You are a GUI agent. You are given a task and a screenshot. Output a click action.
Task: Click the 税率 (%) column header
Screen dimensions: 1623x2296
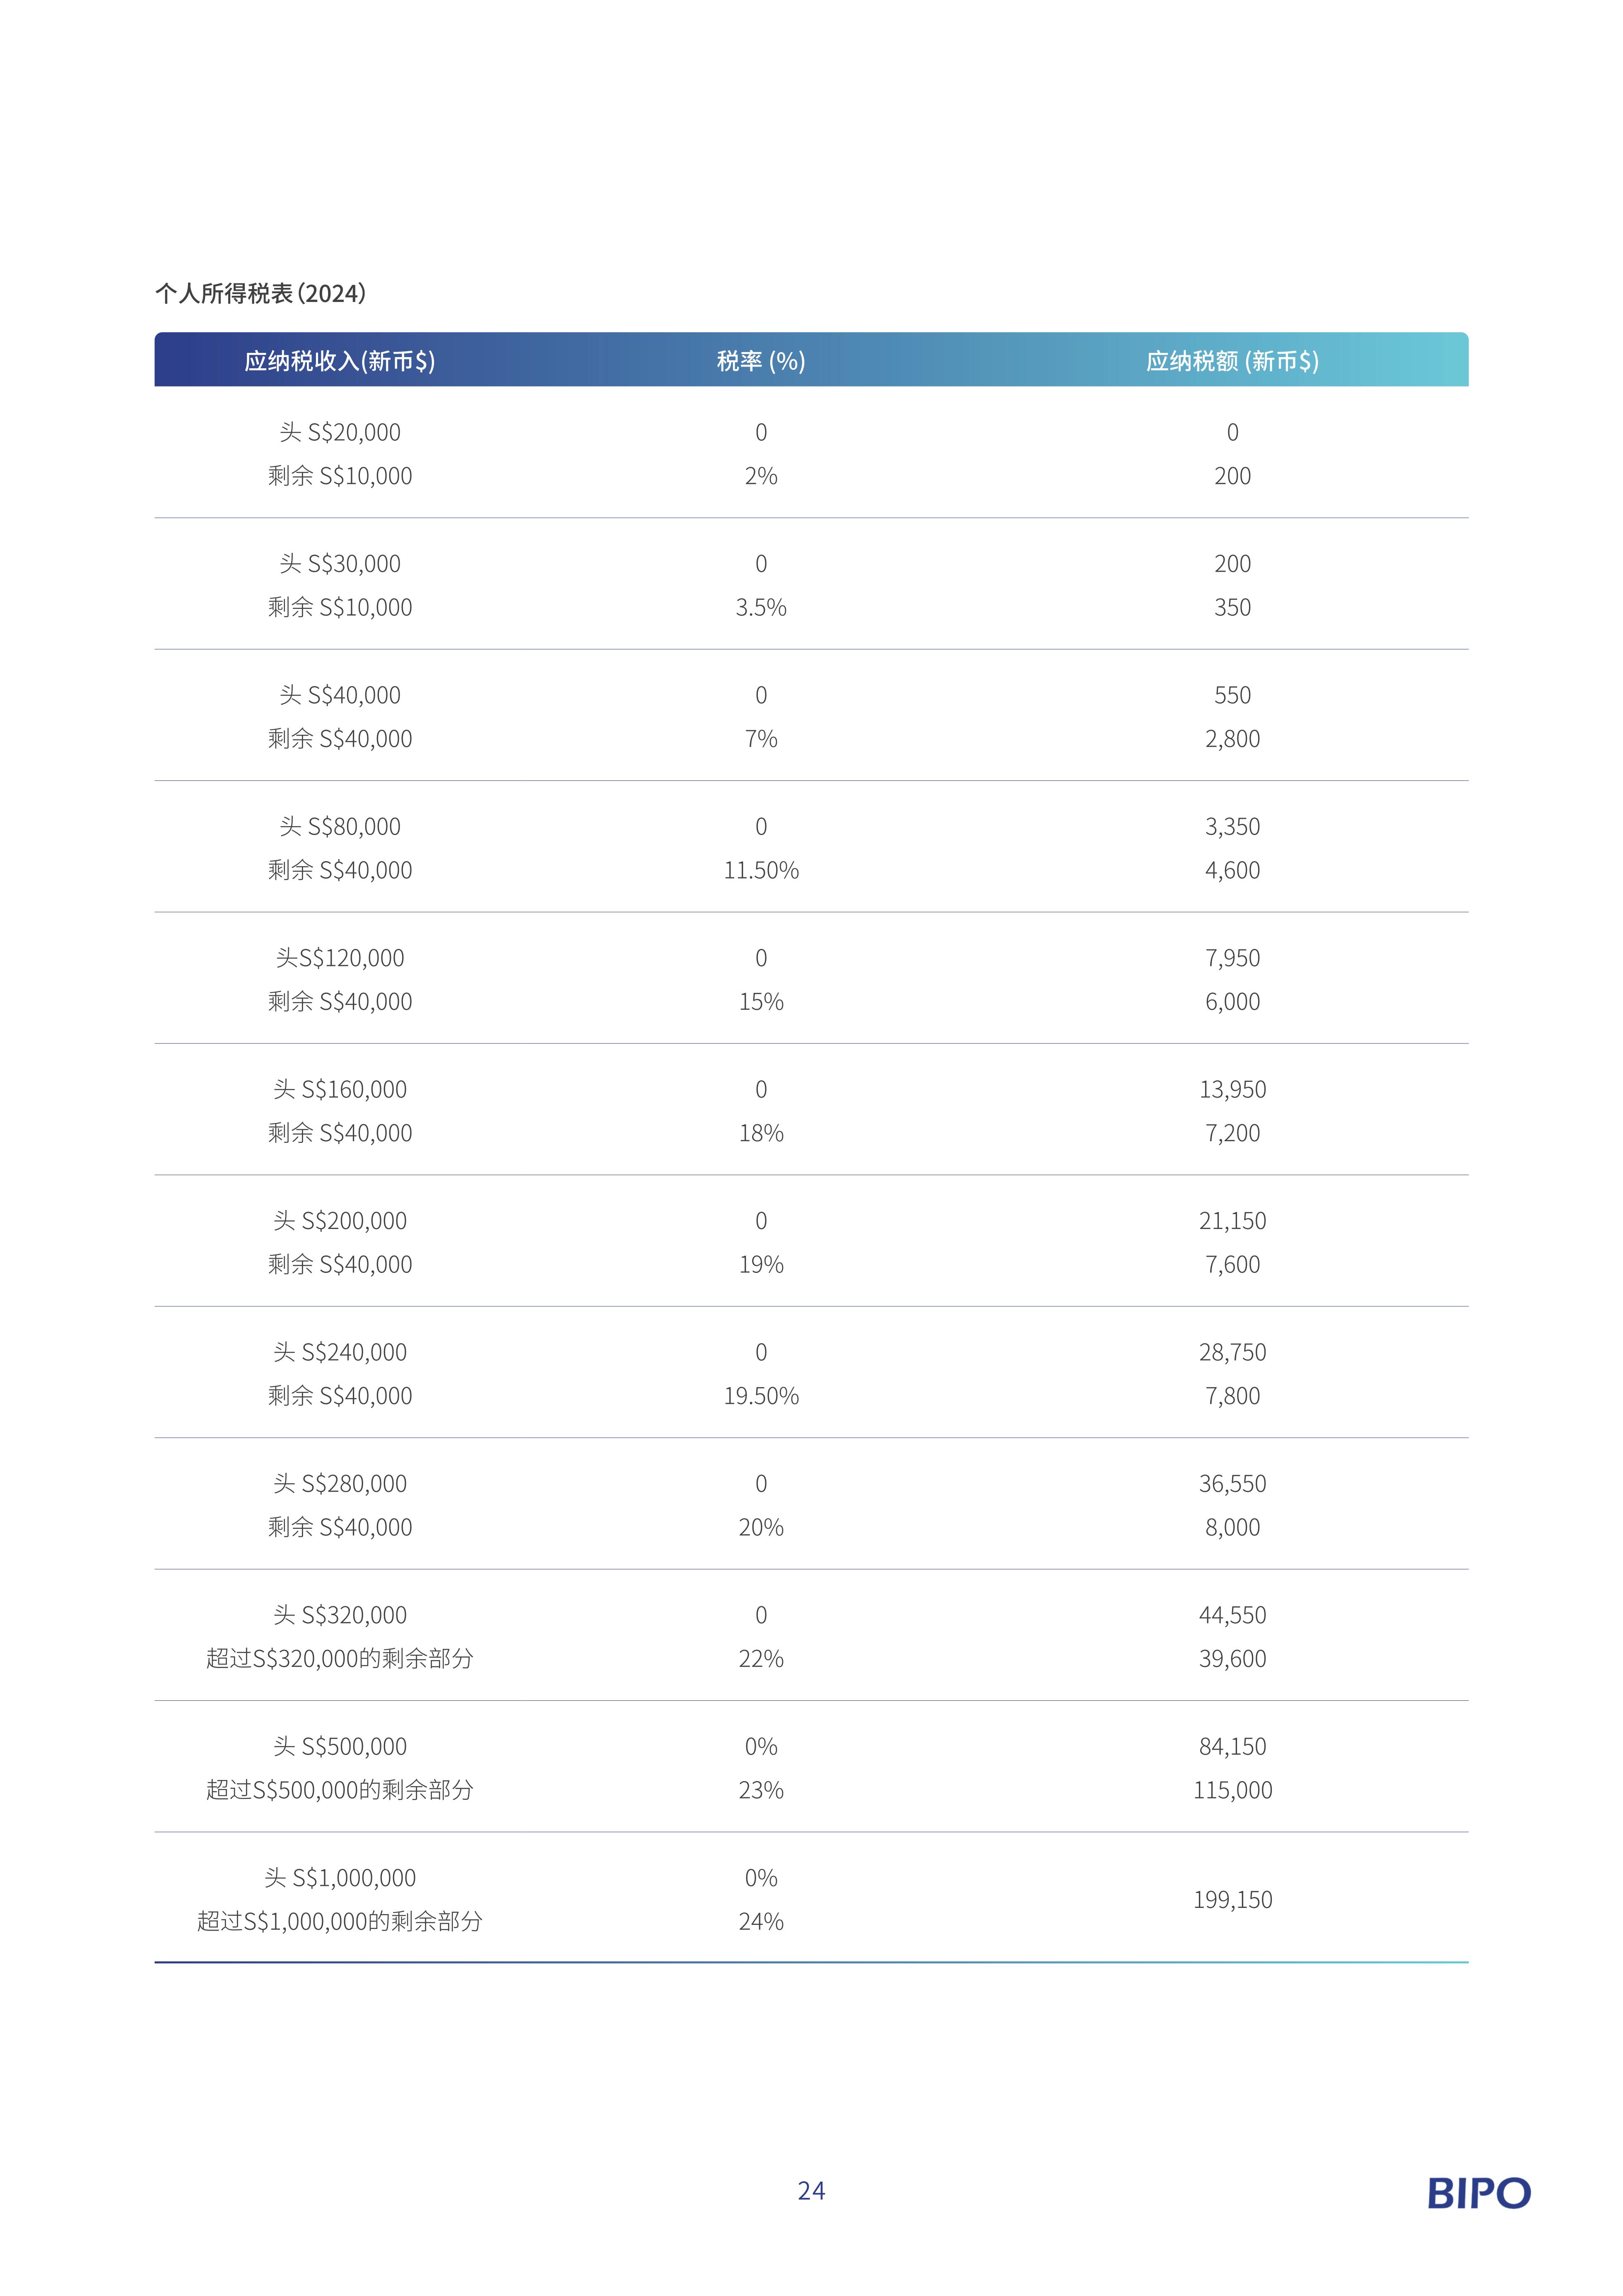[x=761, y=361]
